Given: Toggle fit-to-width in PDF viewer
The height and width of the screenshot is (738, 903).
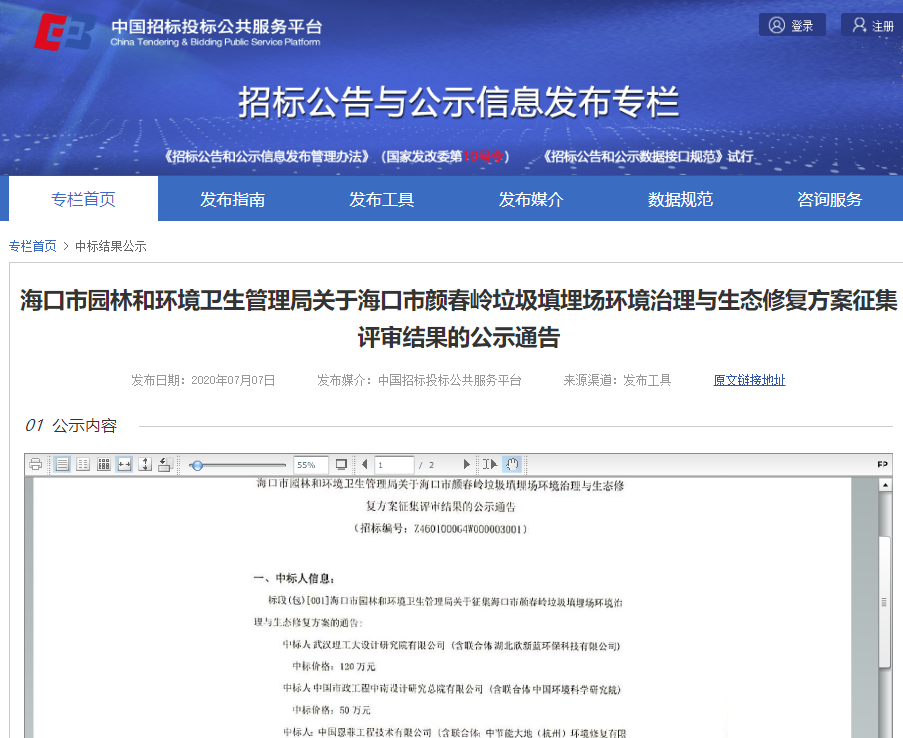Looking at the screenshot, I should pyautogui.click(x=124, y=464).
